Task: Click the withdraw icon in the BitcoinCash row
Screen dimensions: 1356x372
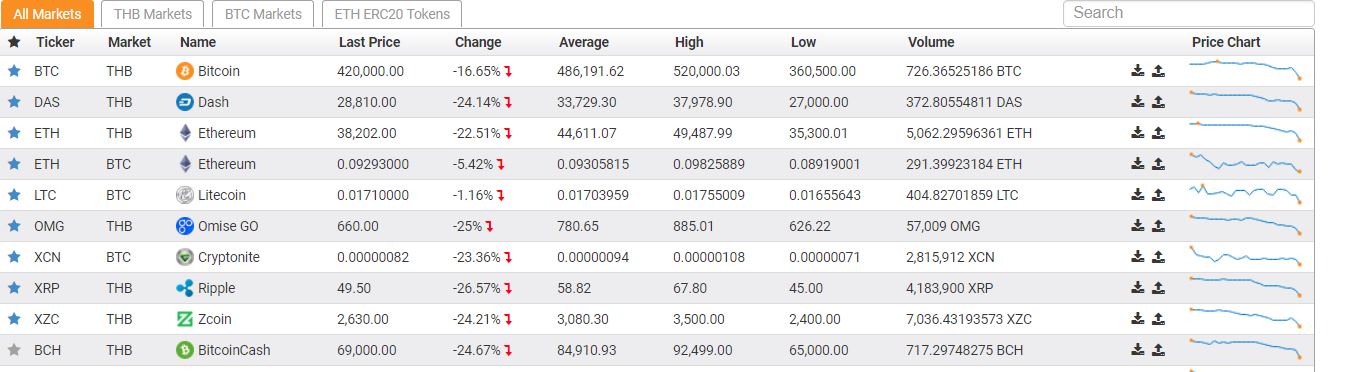Action: [x=1158, y=350]
